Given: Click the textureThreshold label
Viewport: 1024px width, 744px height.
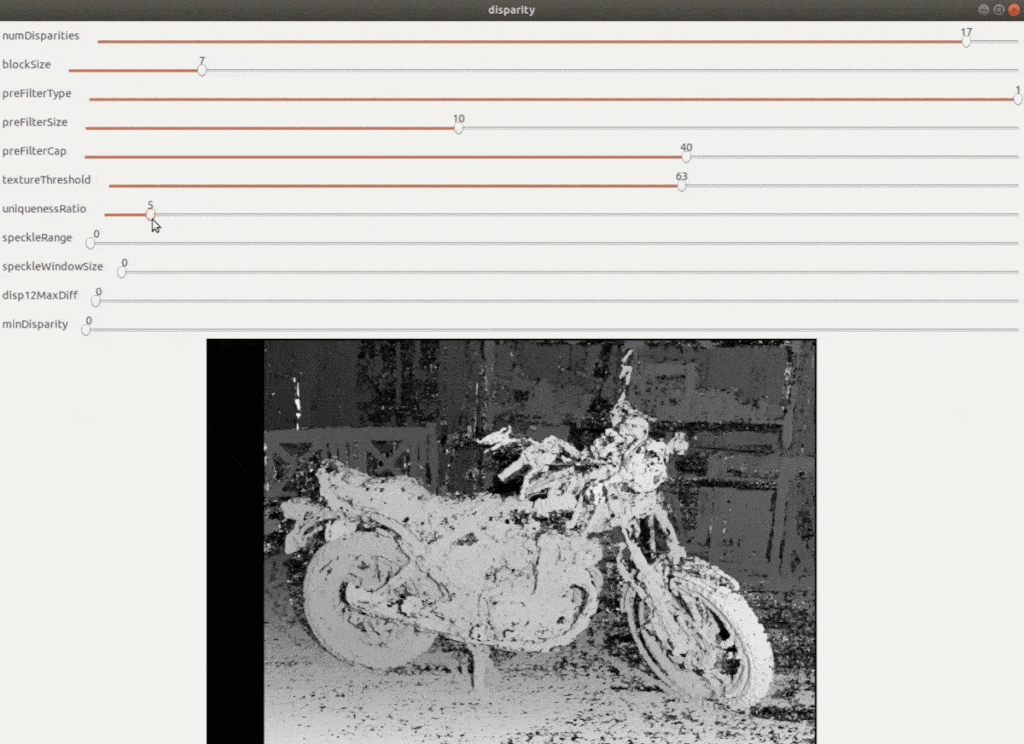Looking at the screenshot, I should 46,180.
